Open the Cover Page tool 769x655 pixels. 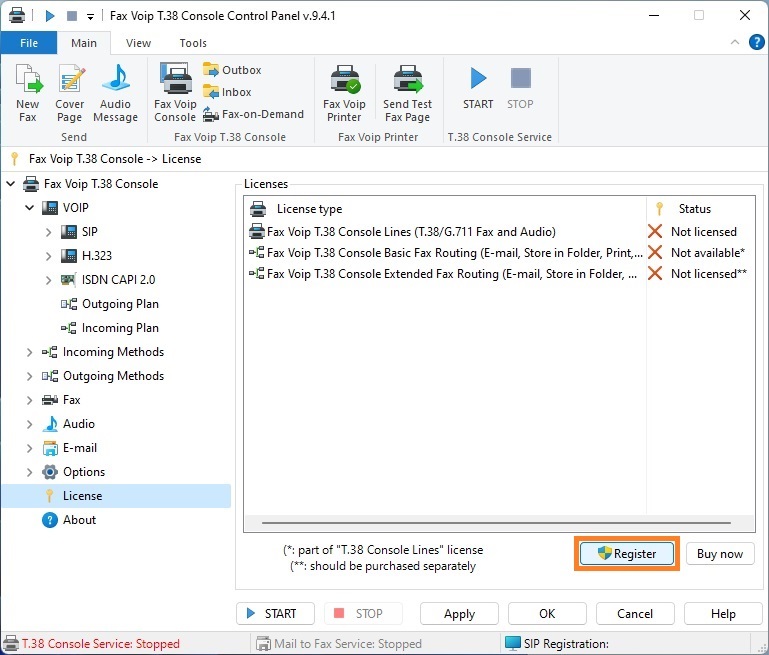(x=70, y=93)
